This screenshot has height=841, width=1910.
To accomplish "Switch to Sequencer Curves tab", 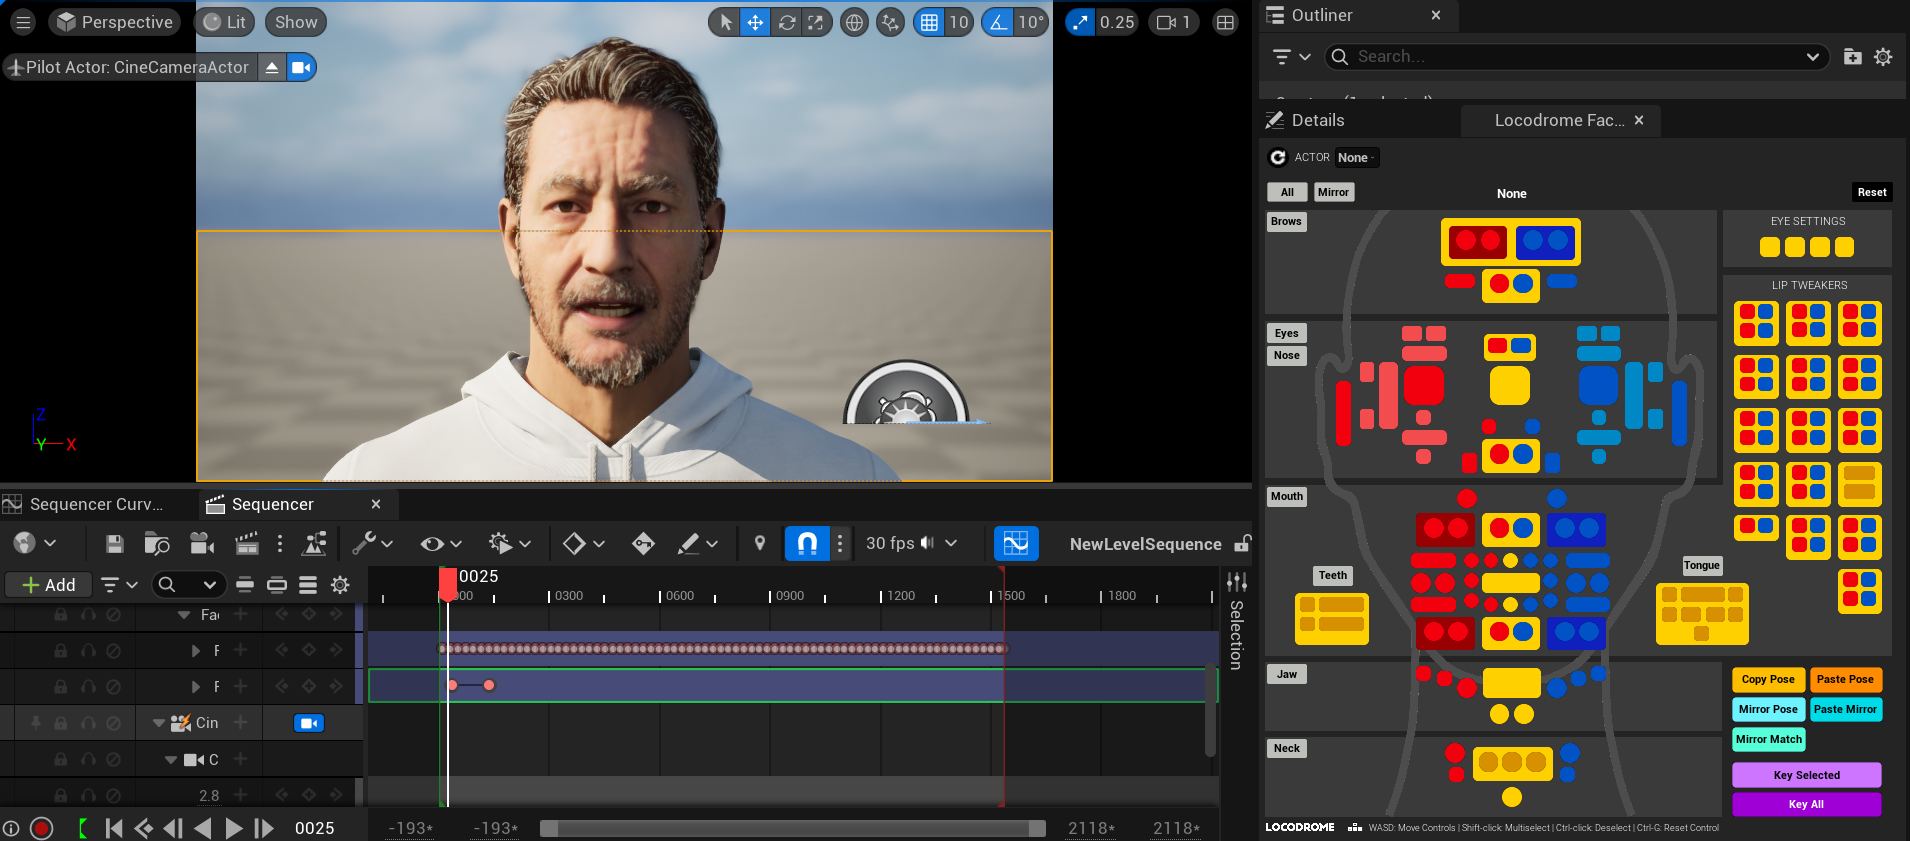I will click(96, 504).
